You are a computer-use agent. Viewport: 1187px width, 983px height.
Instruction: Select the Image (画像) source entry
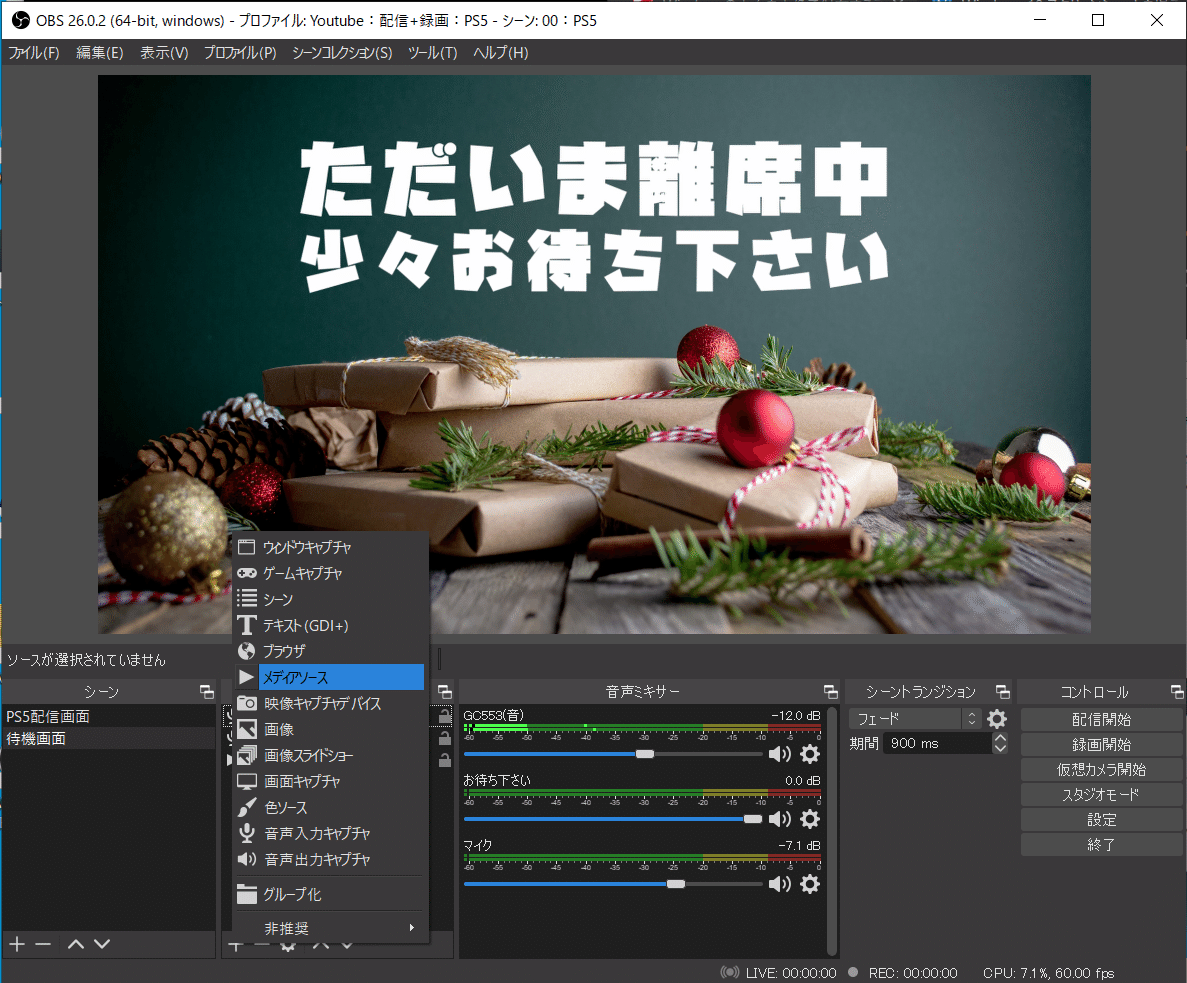[330, 729]
